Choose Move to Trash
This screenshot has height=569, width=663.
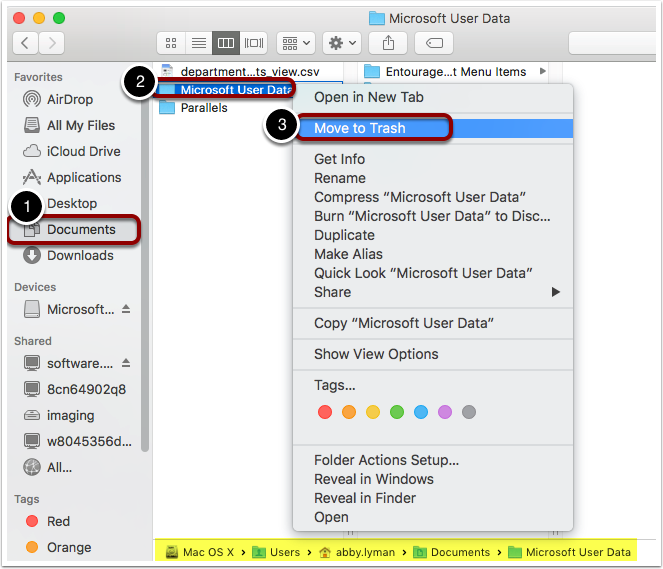pyautogui.click(x=433, y=128)
